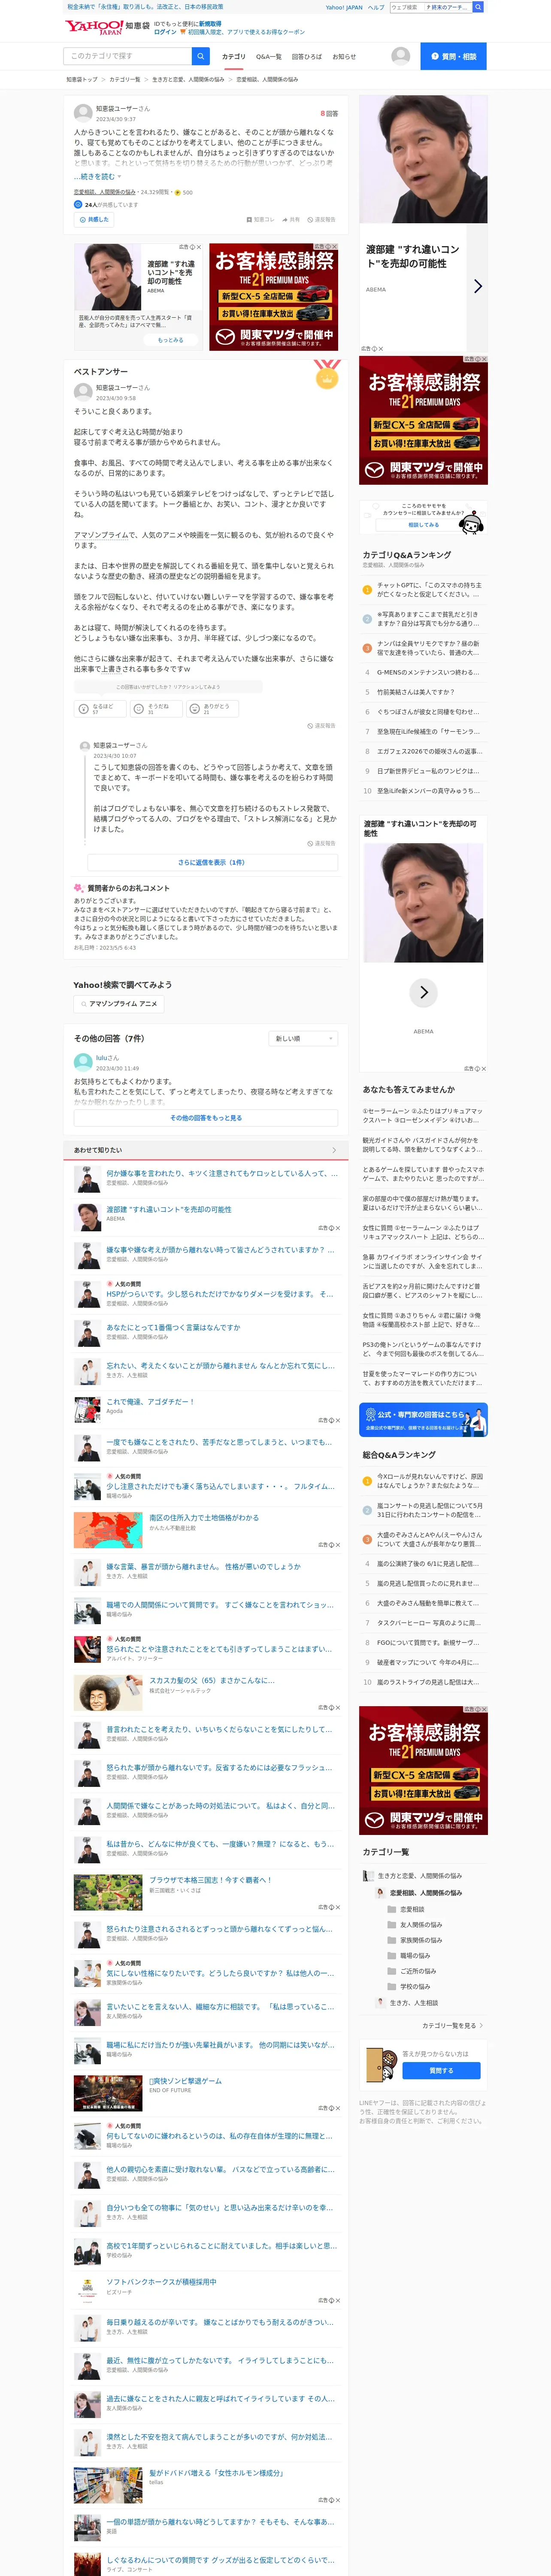Screen dimensions: 551x2576
Task: Click the 知恵コレ bookmark icon
Action: point(260,219)
